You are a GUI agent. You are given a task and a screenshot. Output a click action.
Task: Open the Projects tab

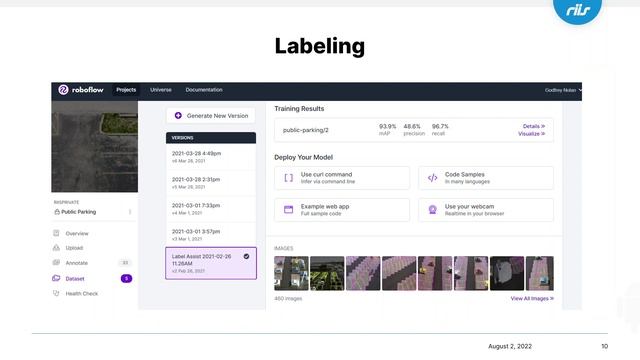[126, 90]
